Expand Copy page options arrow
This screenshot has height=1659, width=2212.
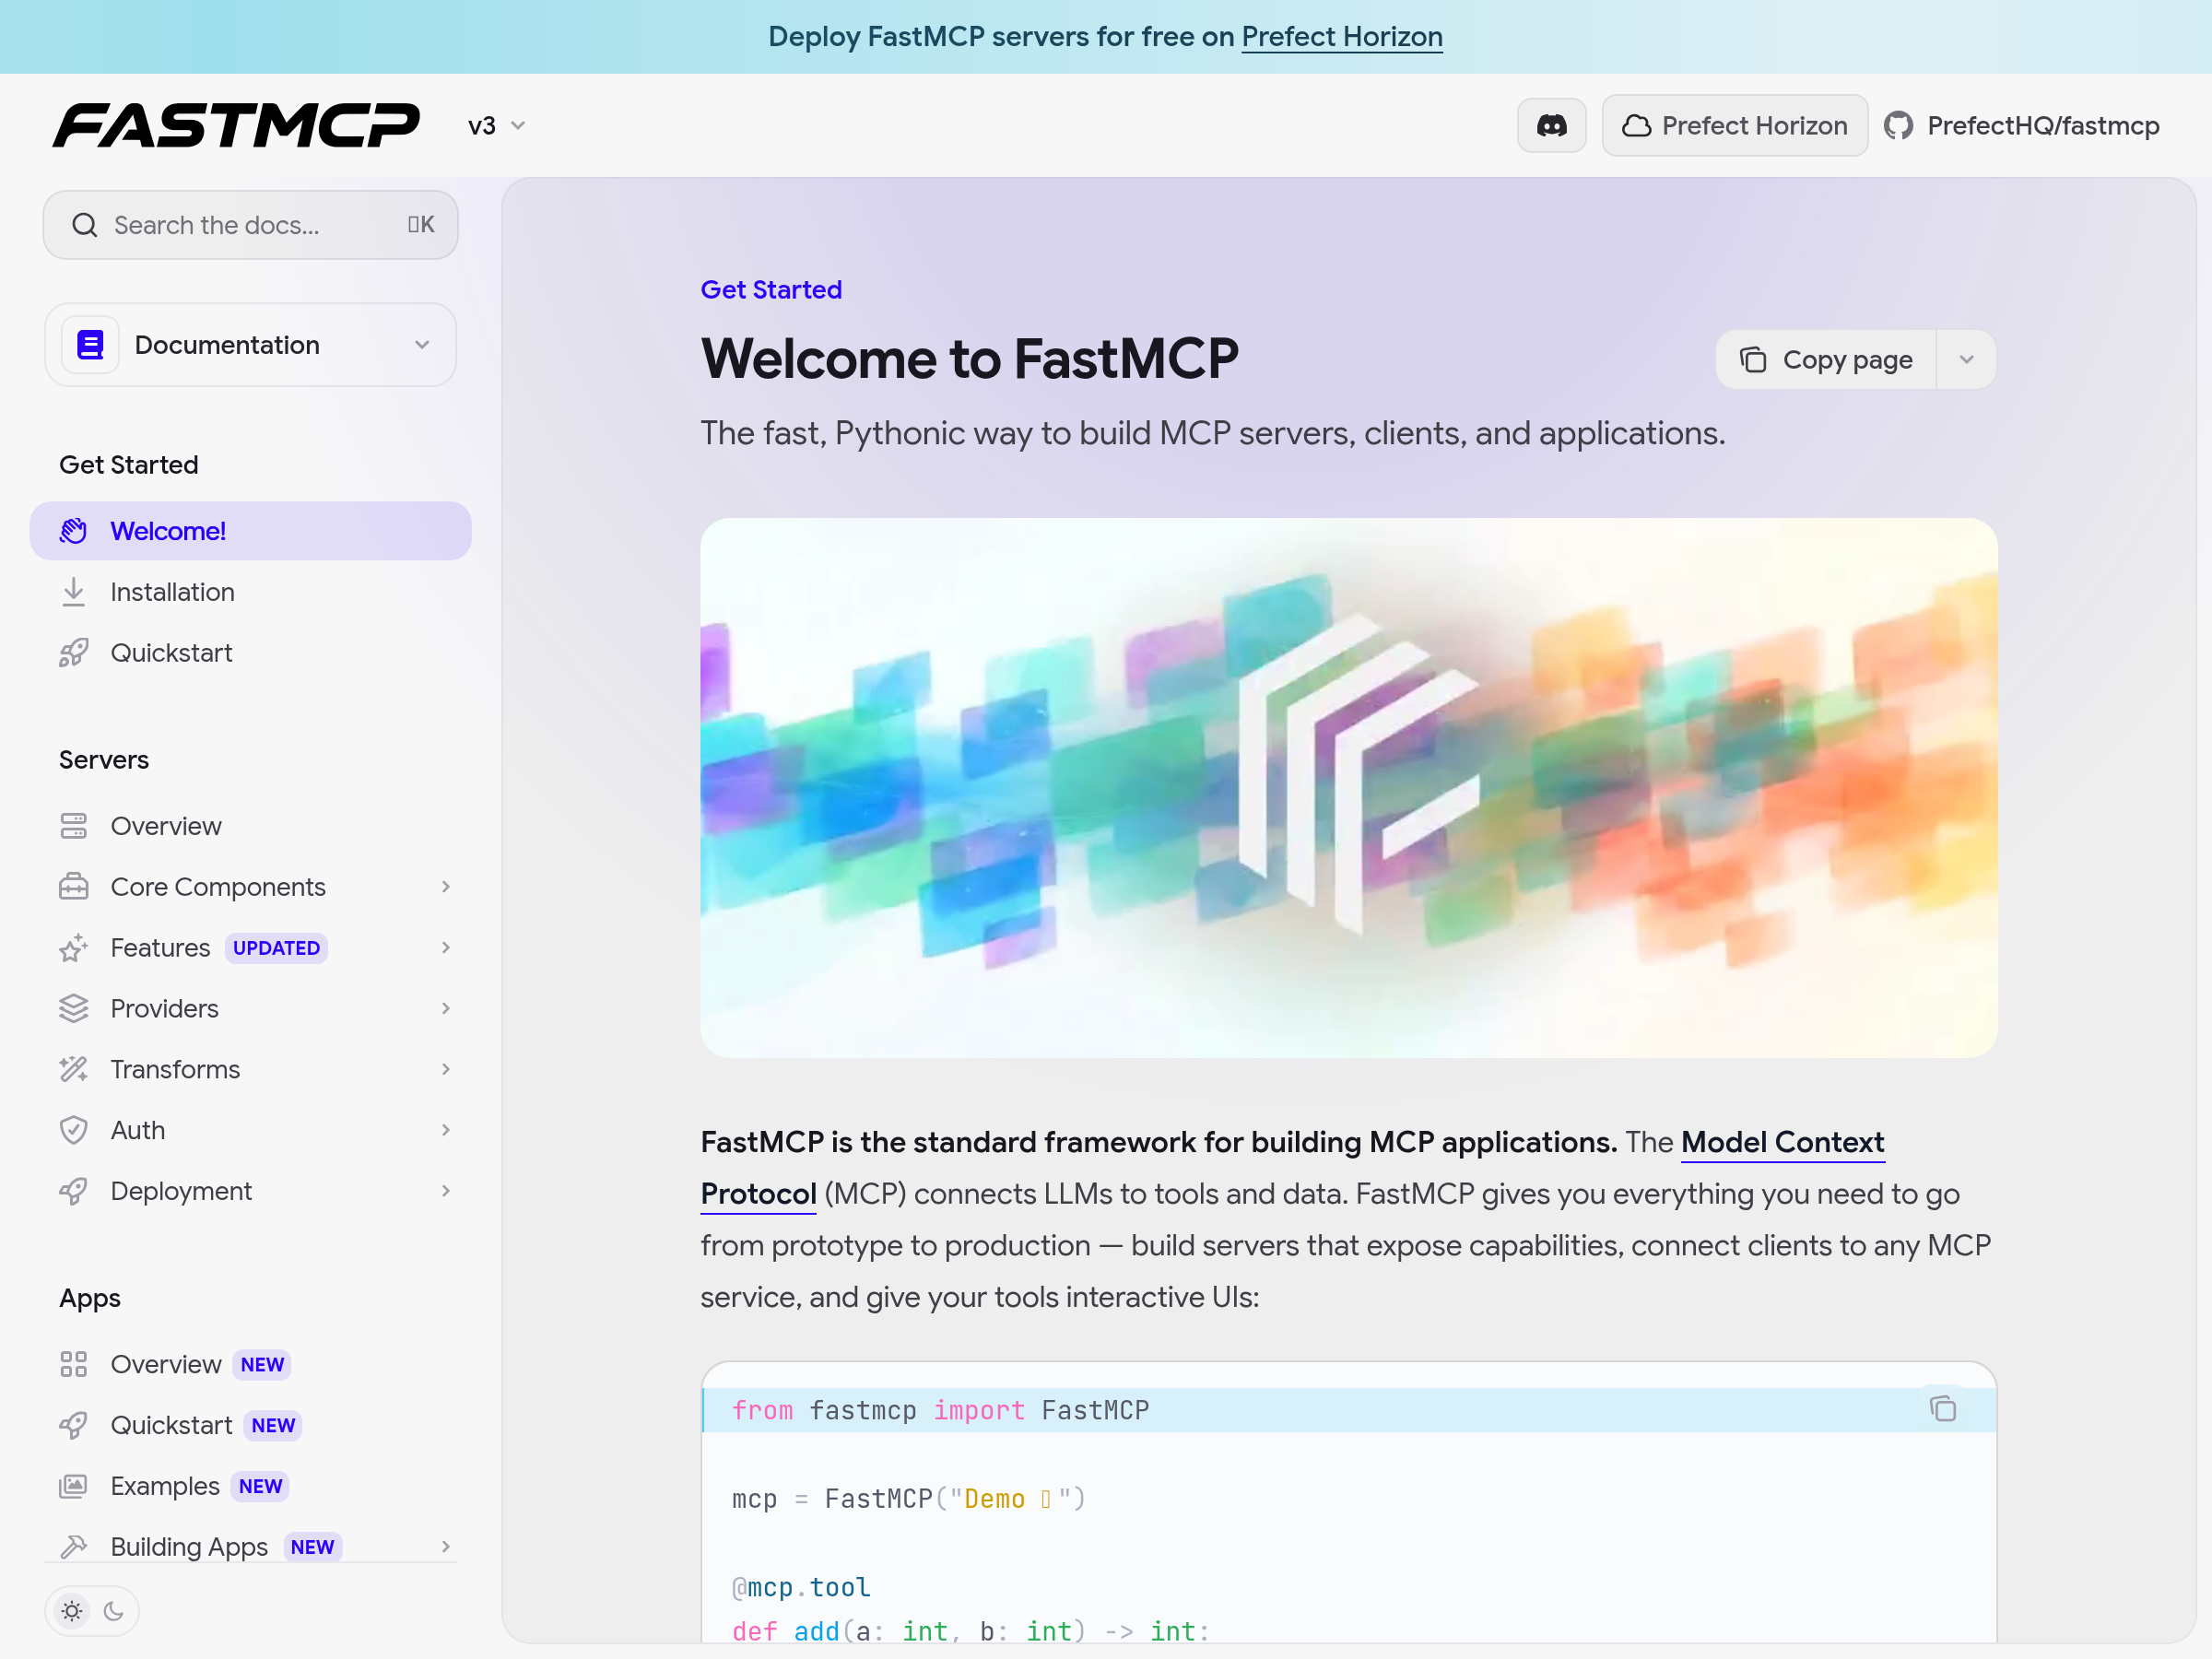pos(1966,360)
